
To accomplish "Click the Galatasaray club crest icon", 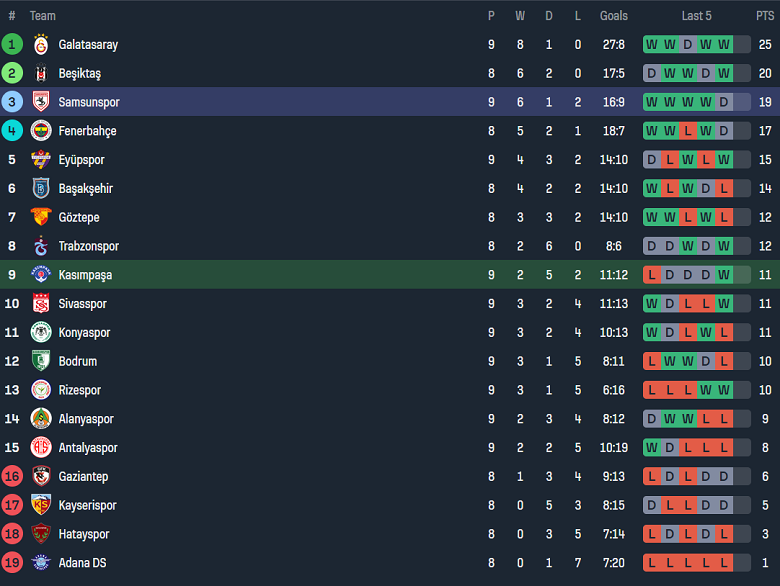I will coord(41,45).
